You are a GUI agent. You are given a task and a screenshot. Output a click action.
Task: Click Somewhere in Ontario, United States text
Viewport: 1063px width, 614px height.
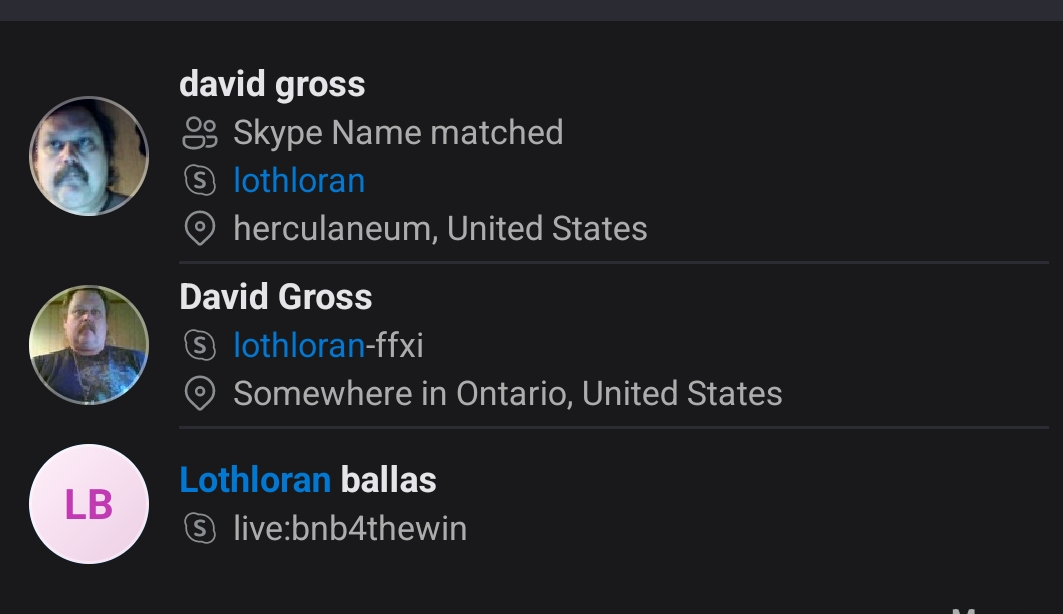click(x=508, y=394)
